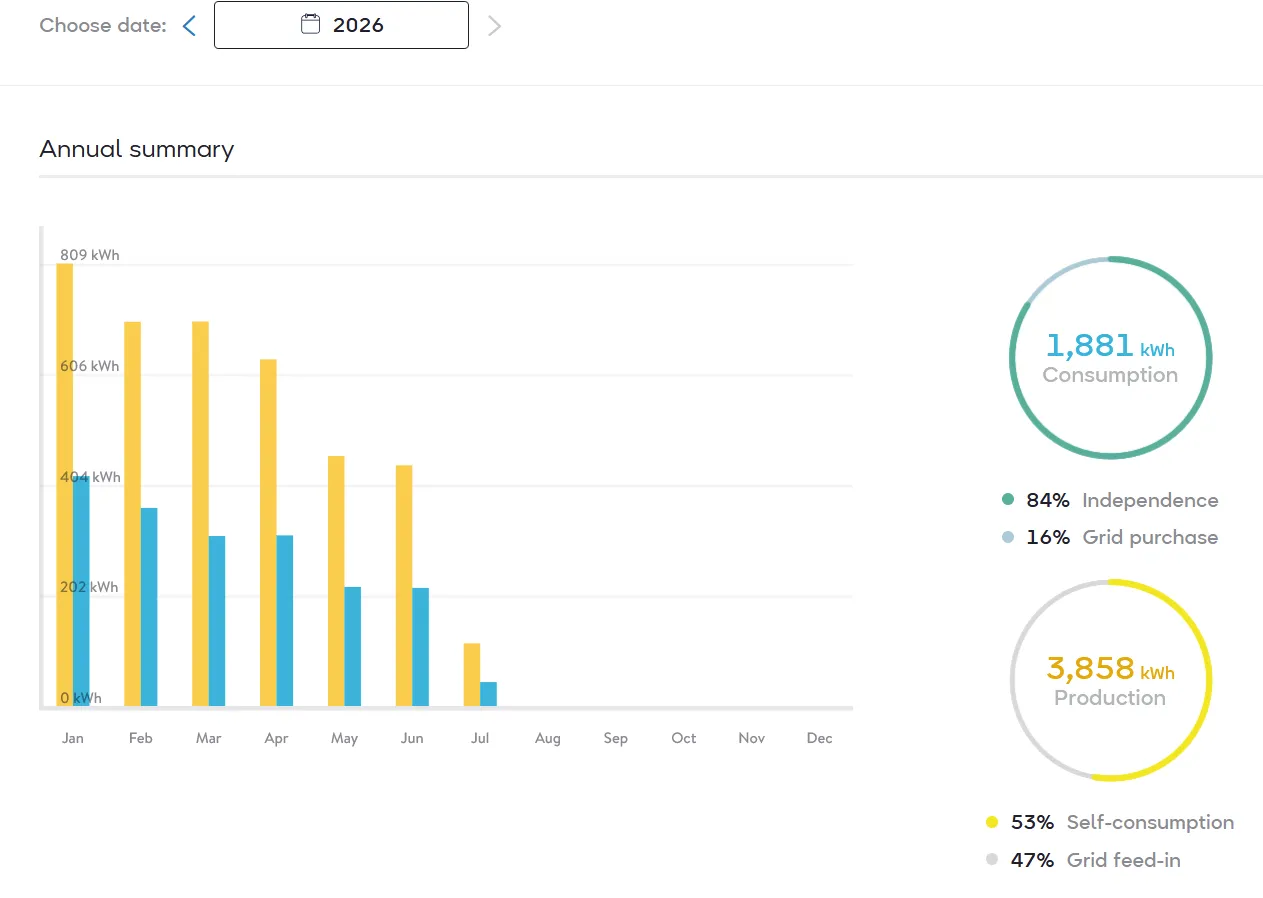Click the green Independence legend dot
The width and height of the screenshot is (1263, 898).
1008,500
